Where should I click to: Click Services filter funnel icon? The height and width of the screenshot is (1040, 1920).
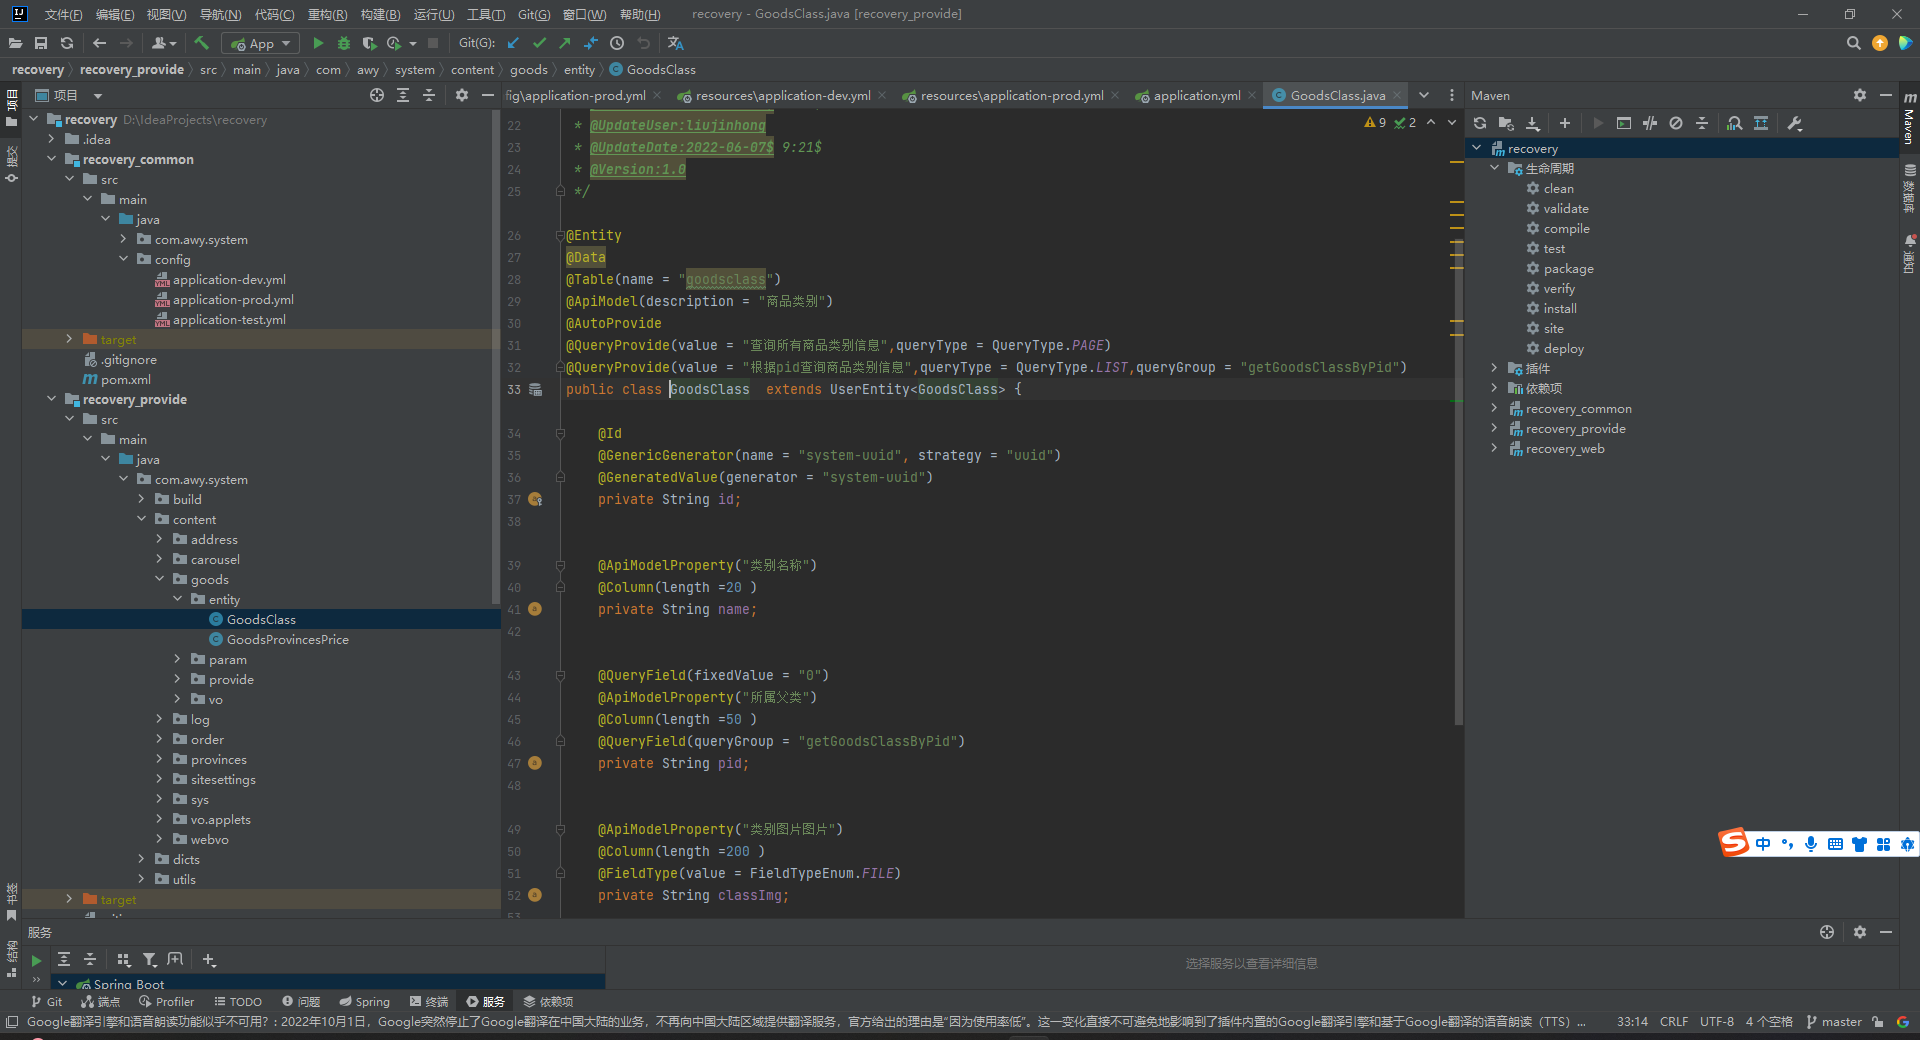[149, 959]
